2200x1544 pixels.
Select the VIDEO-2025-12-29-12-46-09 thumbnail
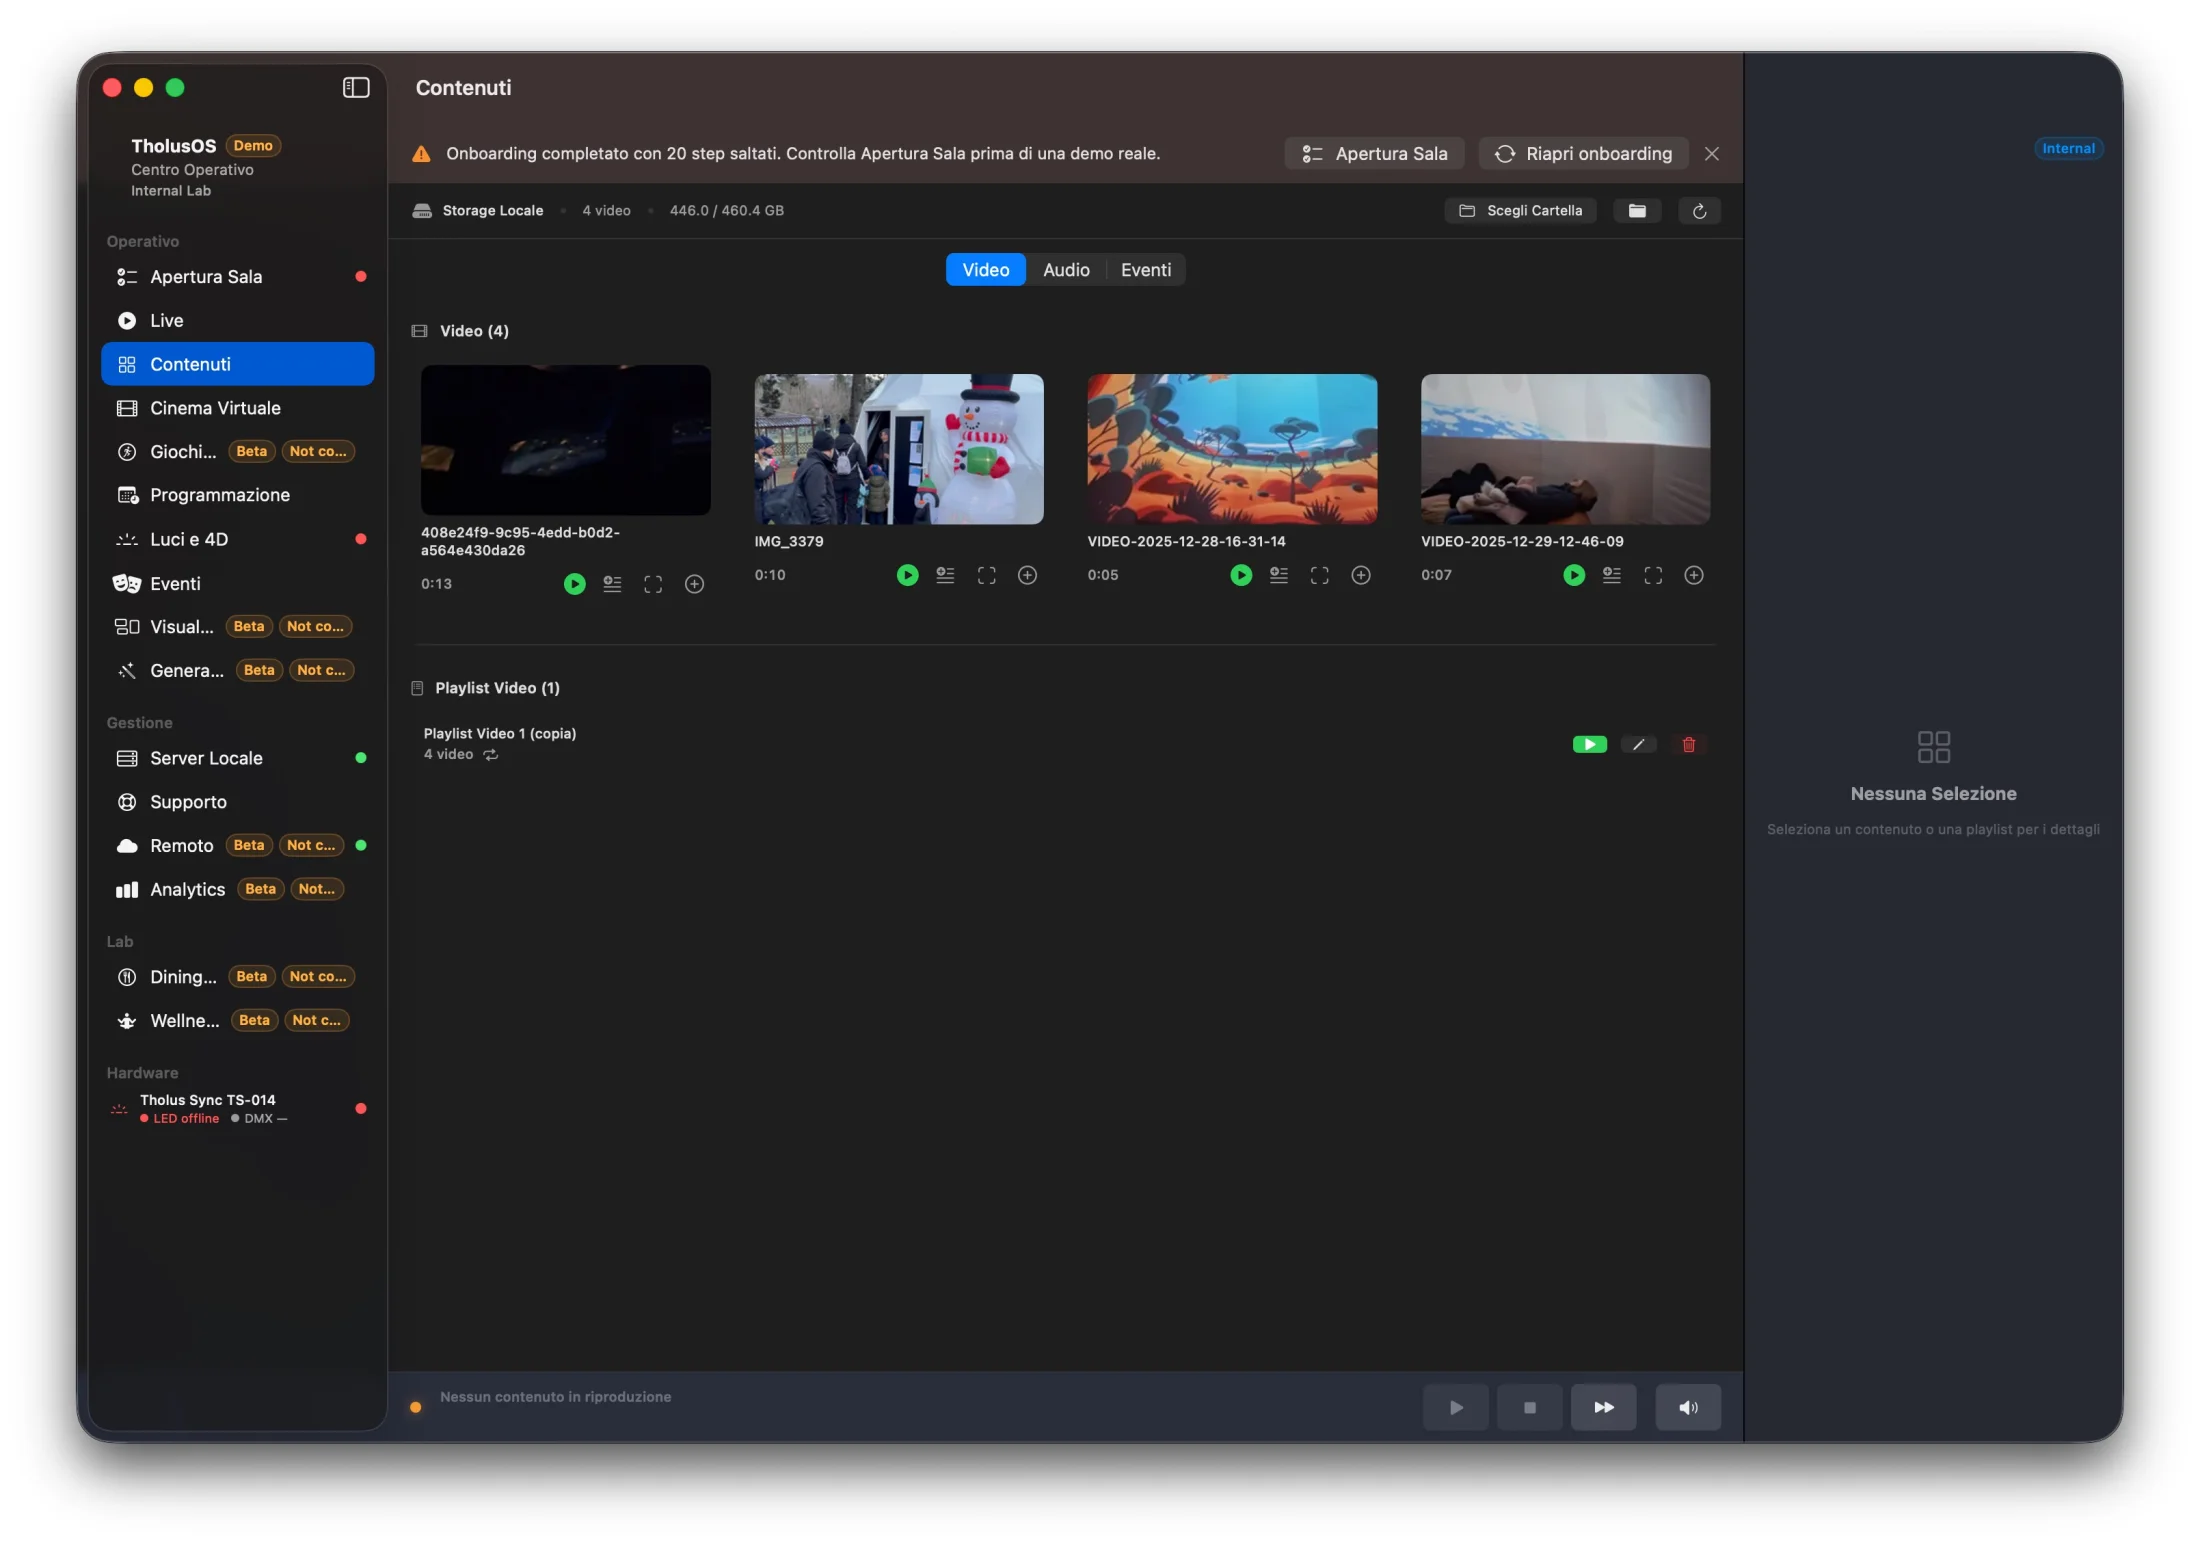pos(1564,449)
